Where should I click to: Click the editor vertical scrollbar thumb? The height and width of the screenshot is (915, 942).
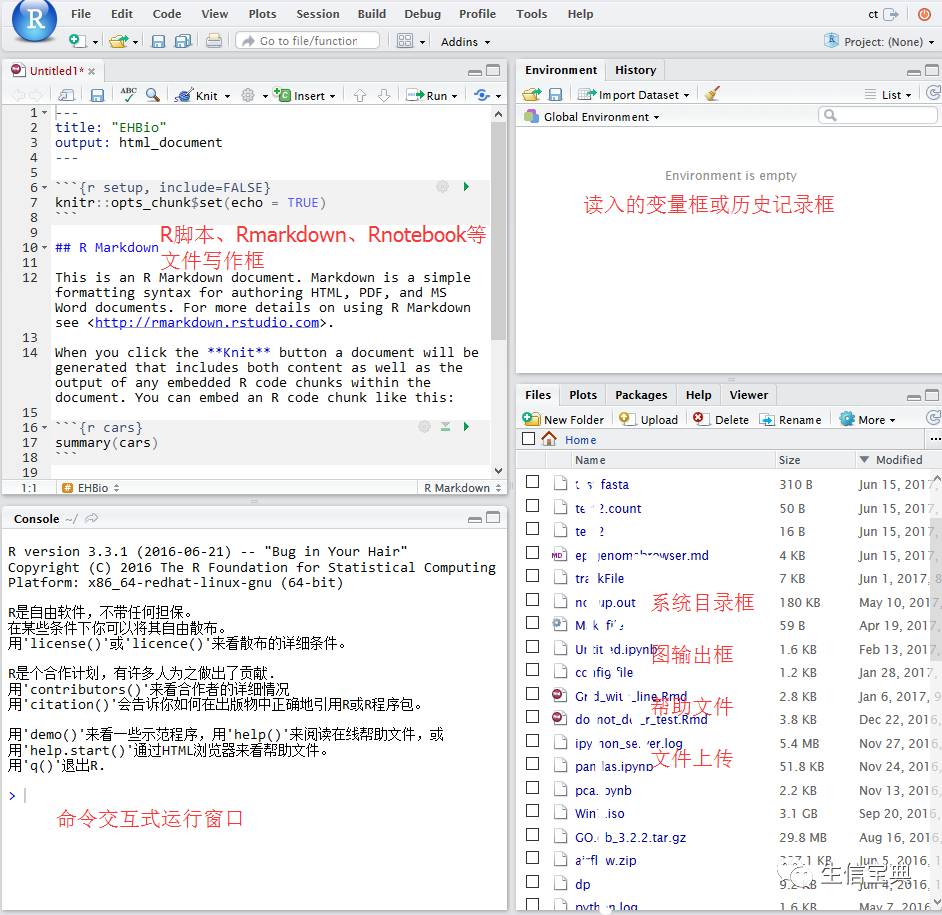(x=498, y=231)
